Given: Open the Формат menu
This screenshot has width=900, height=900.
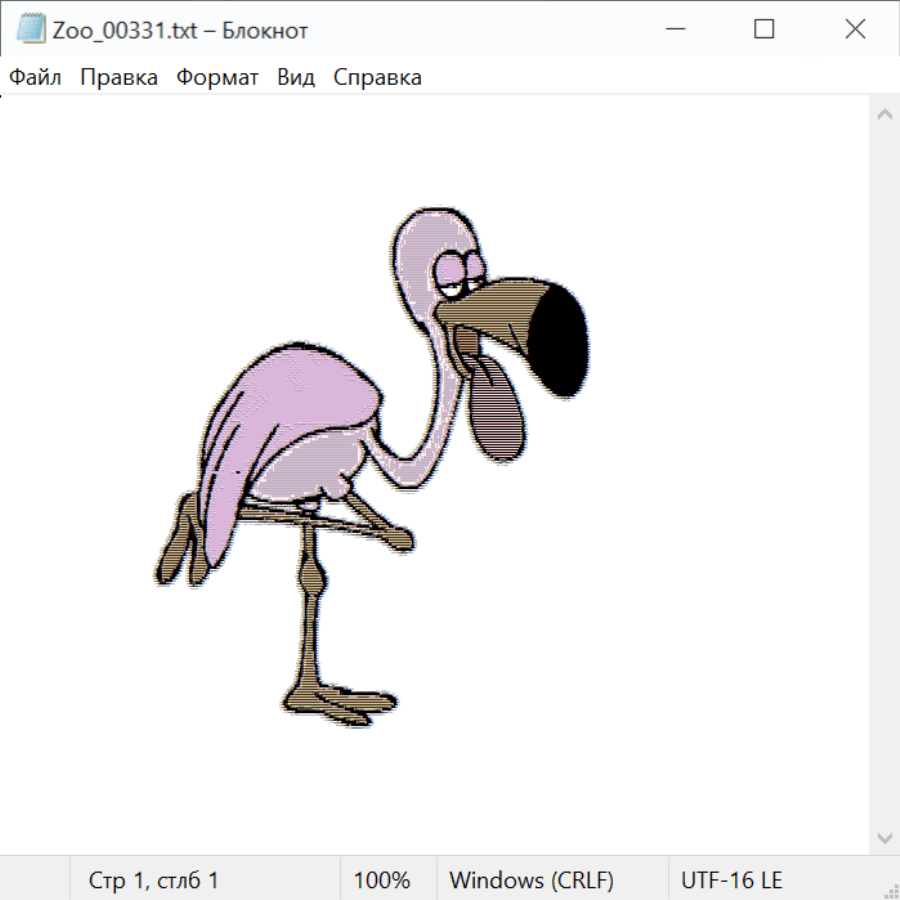Looking at the screenshot, I should pyautogui.click(x=217, y=78).
